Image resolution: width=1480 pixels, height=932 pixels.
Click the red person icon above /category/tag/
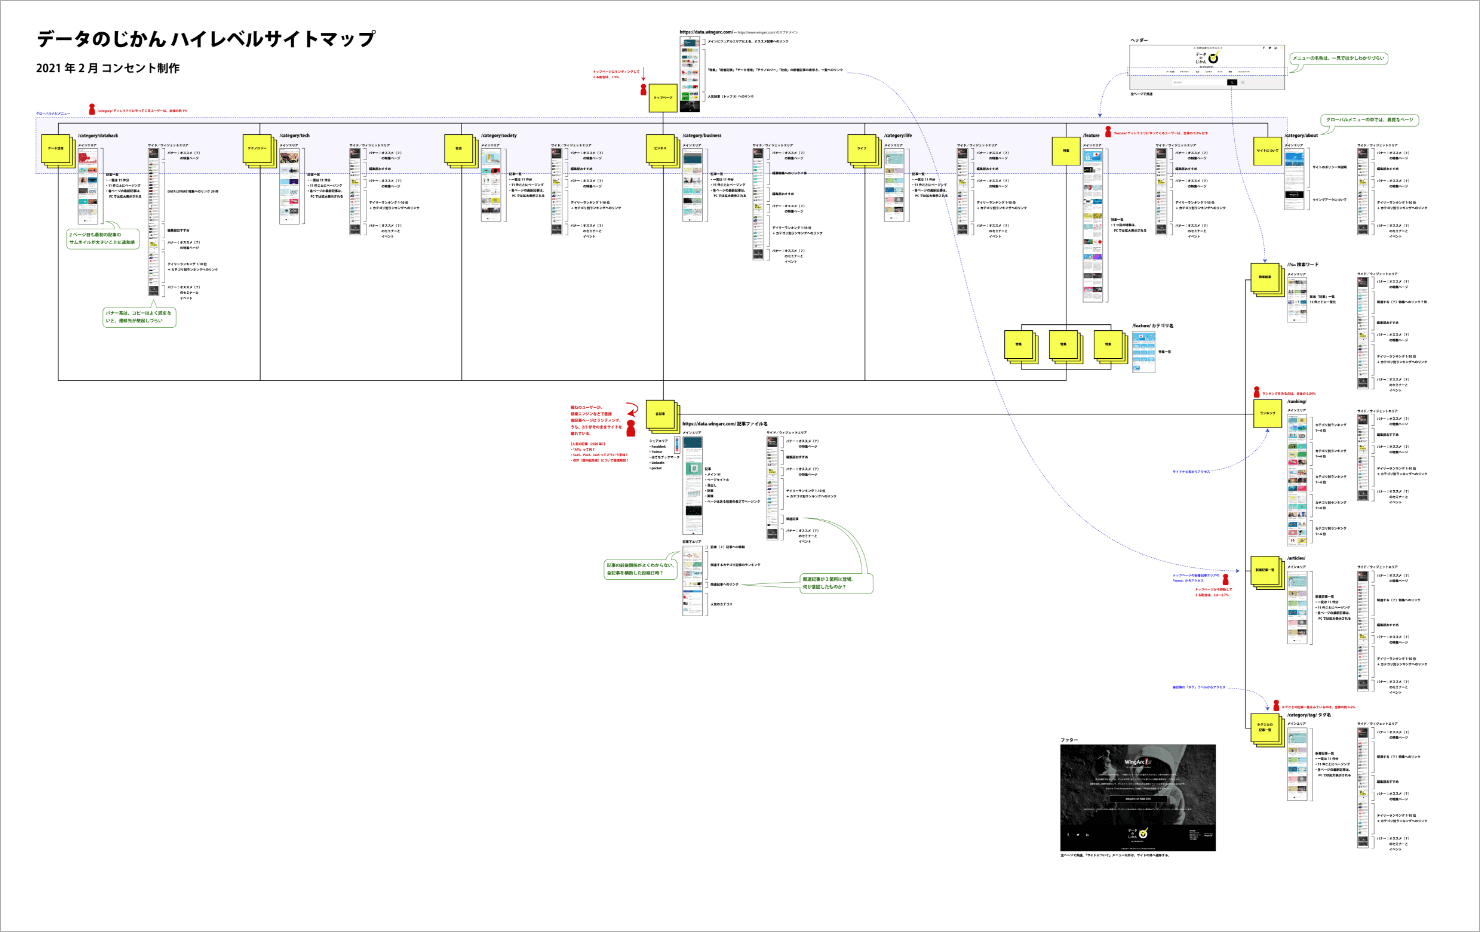point(1276,705)
